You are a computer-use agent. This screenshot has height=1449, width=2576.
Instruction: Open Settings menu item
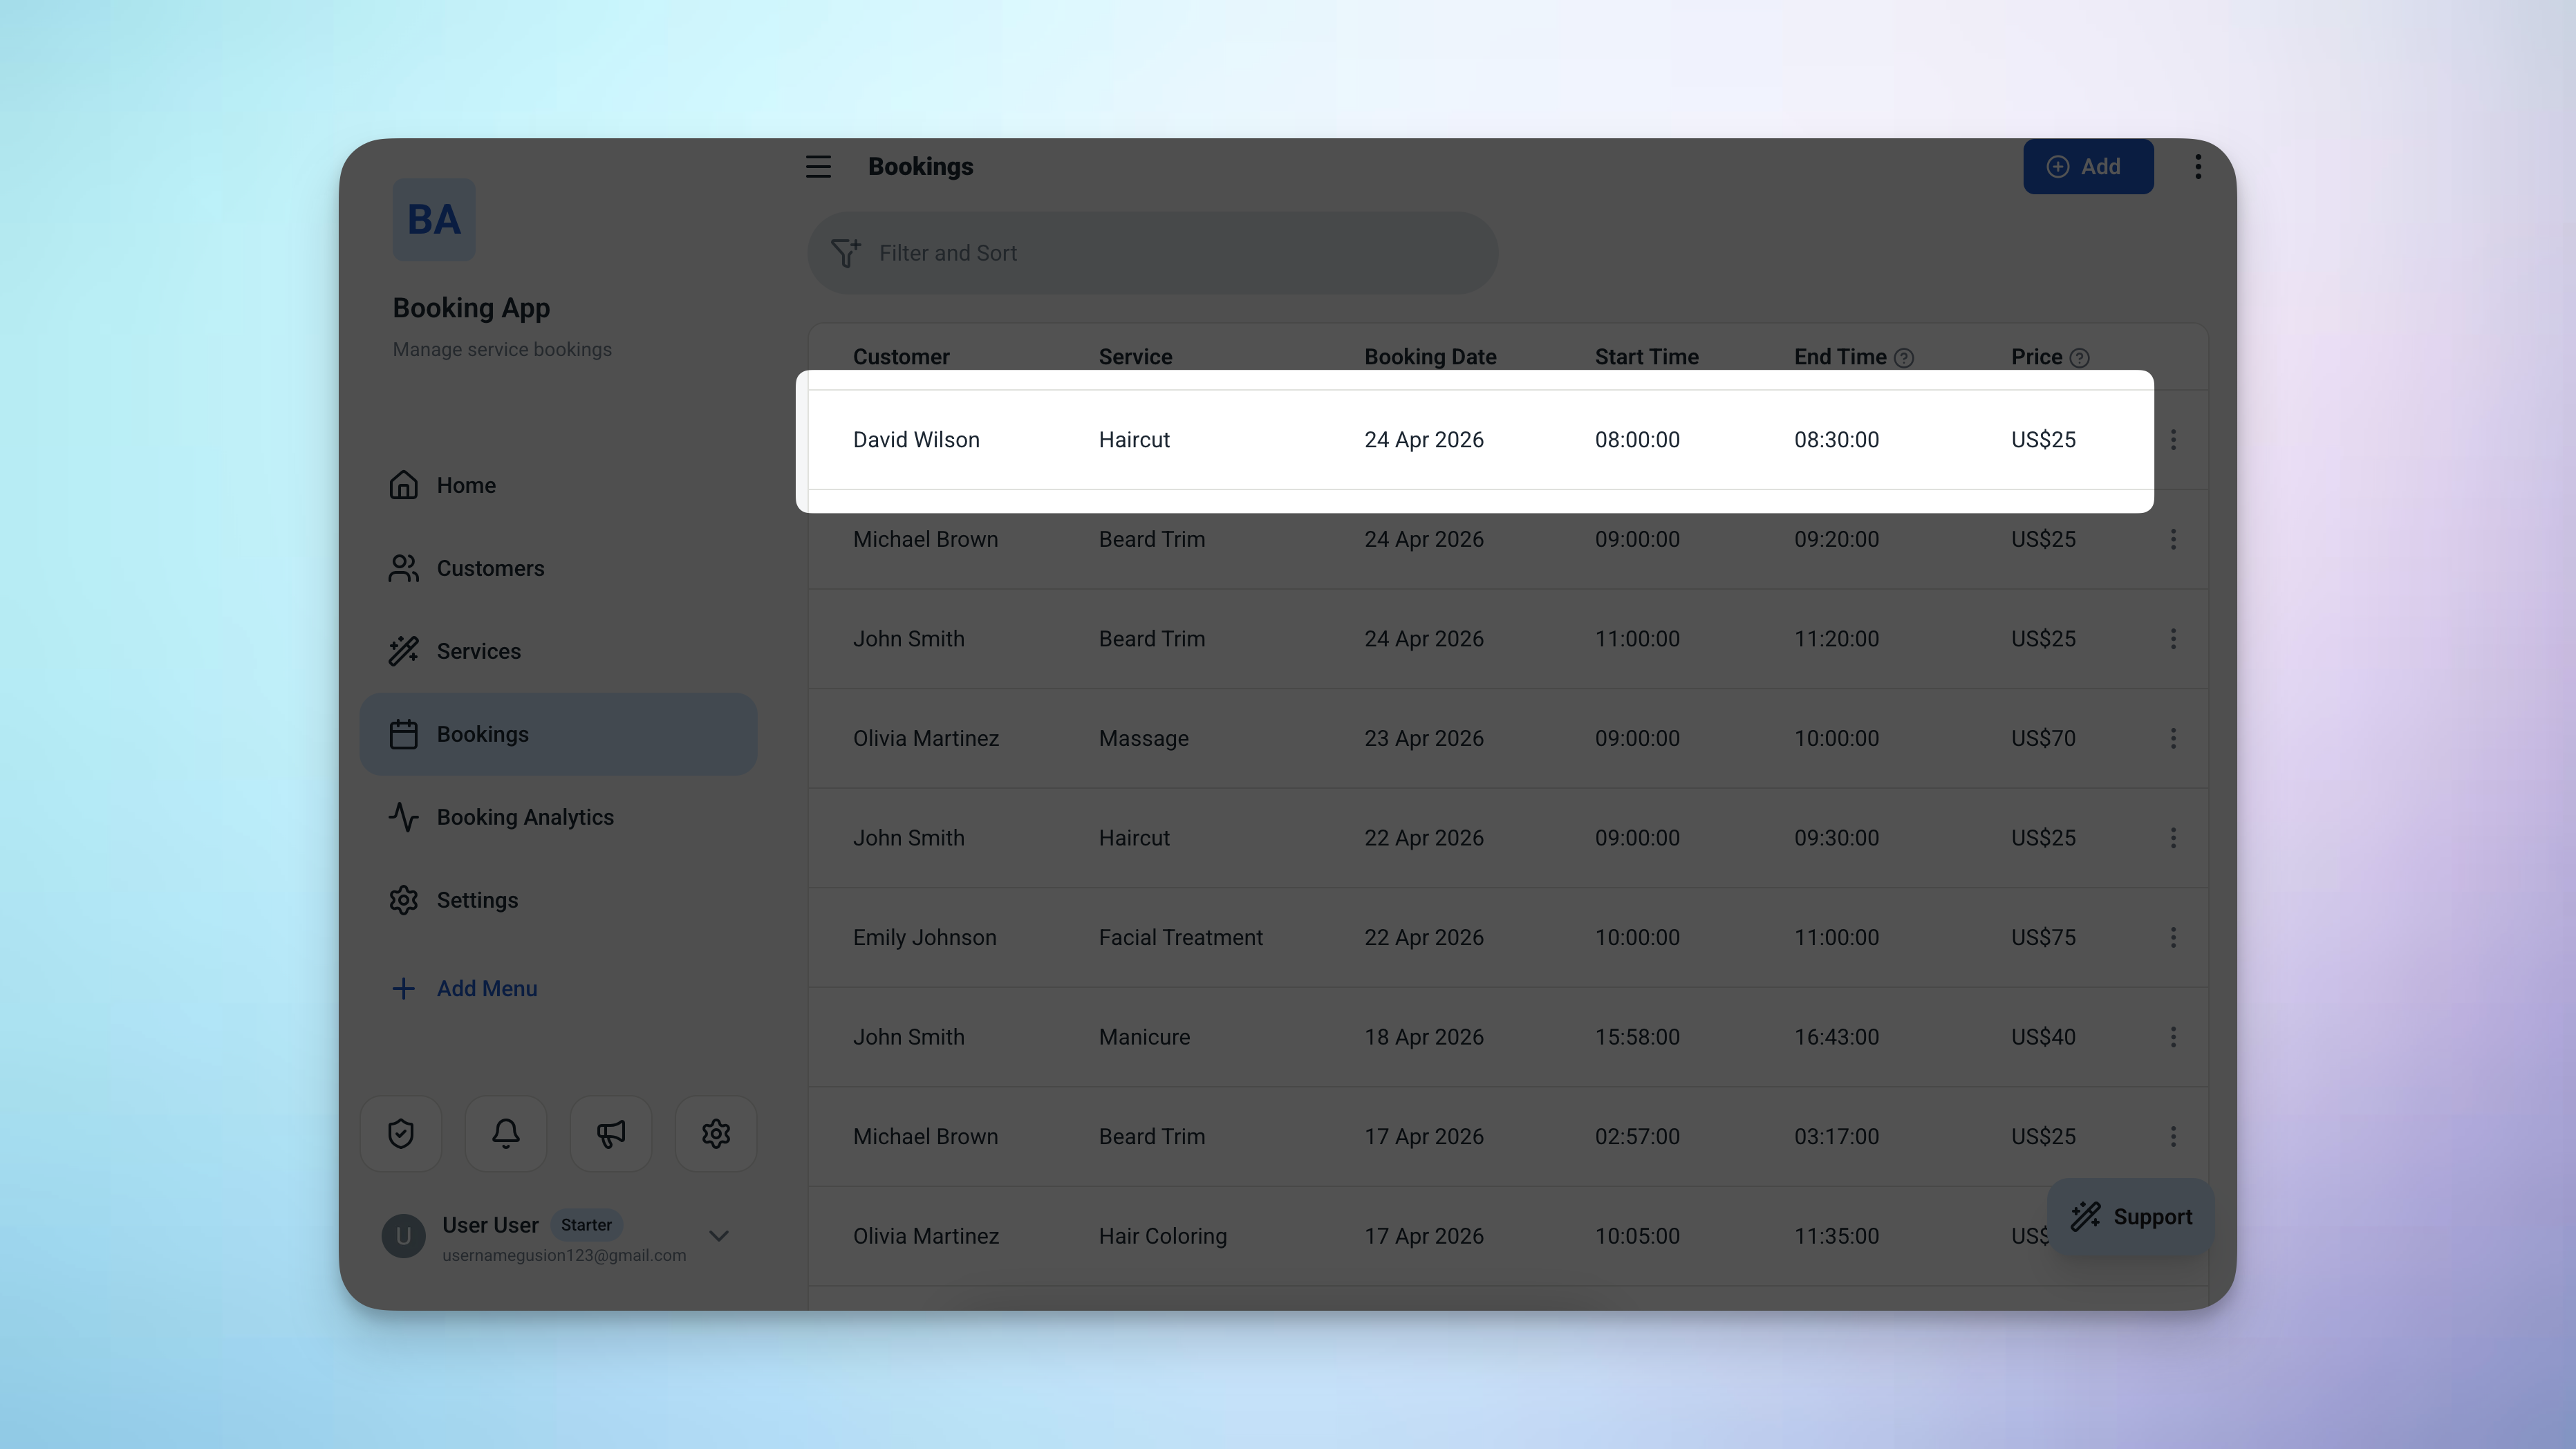coord(558,901)
